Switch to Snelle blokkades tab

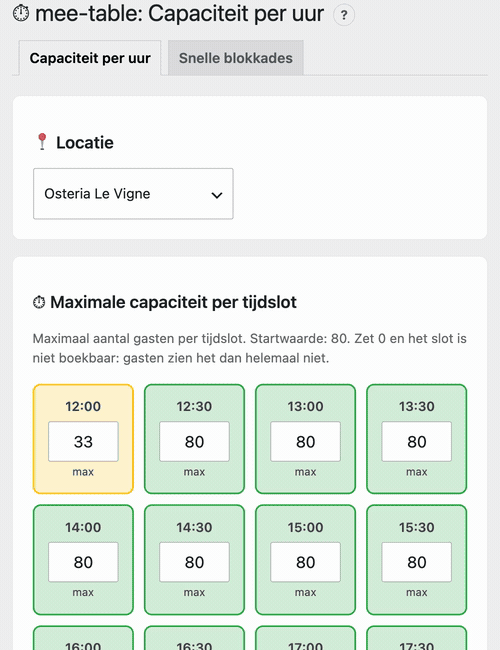pos(235,58)
